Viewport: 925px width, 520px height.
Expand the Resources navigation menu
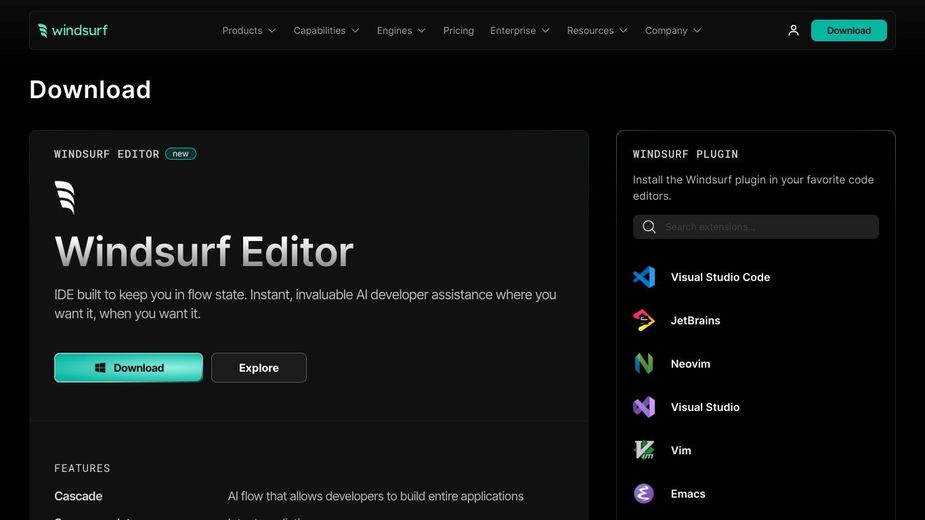click(x=597, y=31)
